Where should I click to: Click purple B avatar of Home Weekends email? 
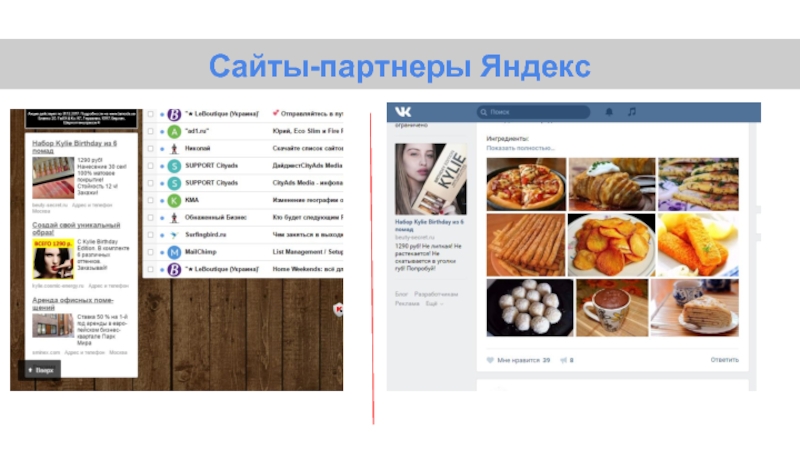click(174, 269)
